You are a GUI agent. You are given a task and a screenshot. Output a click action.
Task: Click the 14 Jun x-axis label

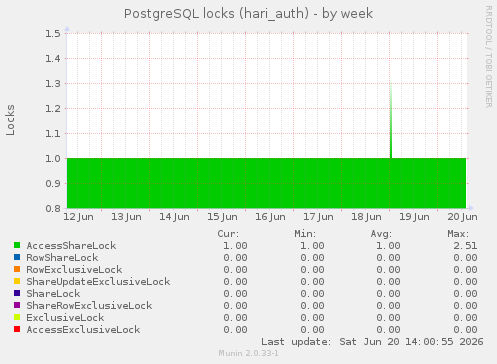pyautogui.click(x=174, y=217)
